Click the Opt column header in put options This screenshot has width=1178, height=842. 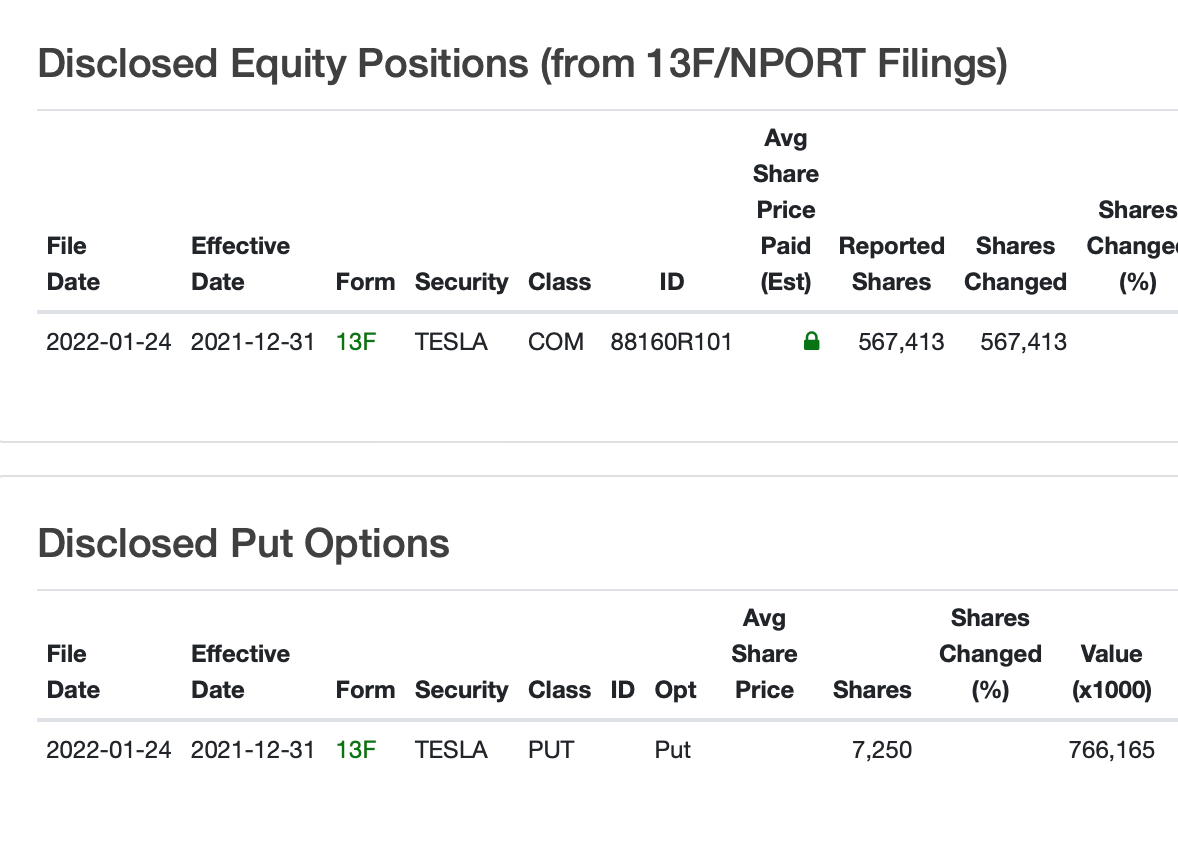pyautogui.click(x=675, y=690)
